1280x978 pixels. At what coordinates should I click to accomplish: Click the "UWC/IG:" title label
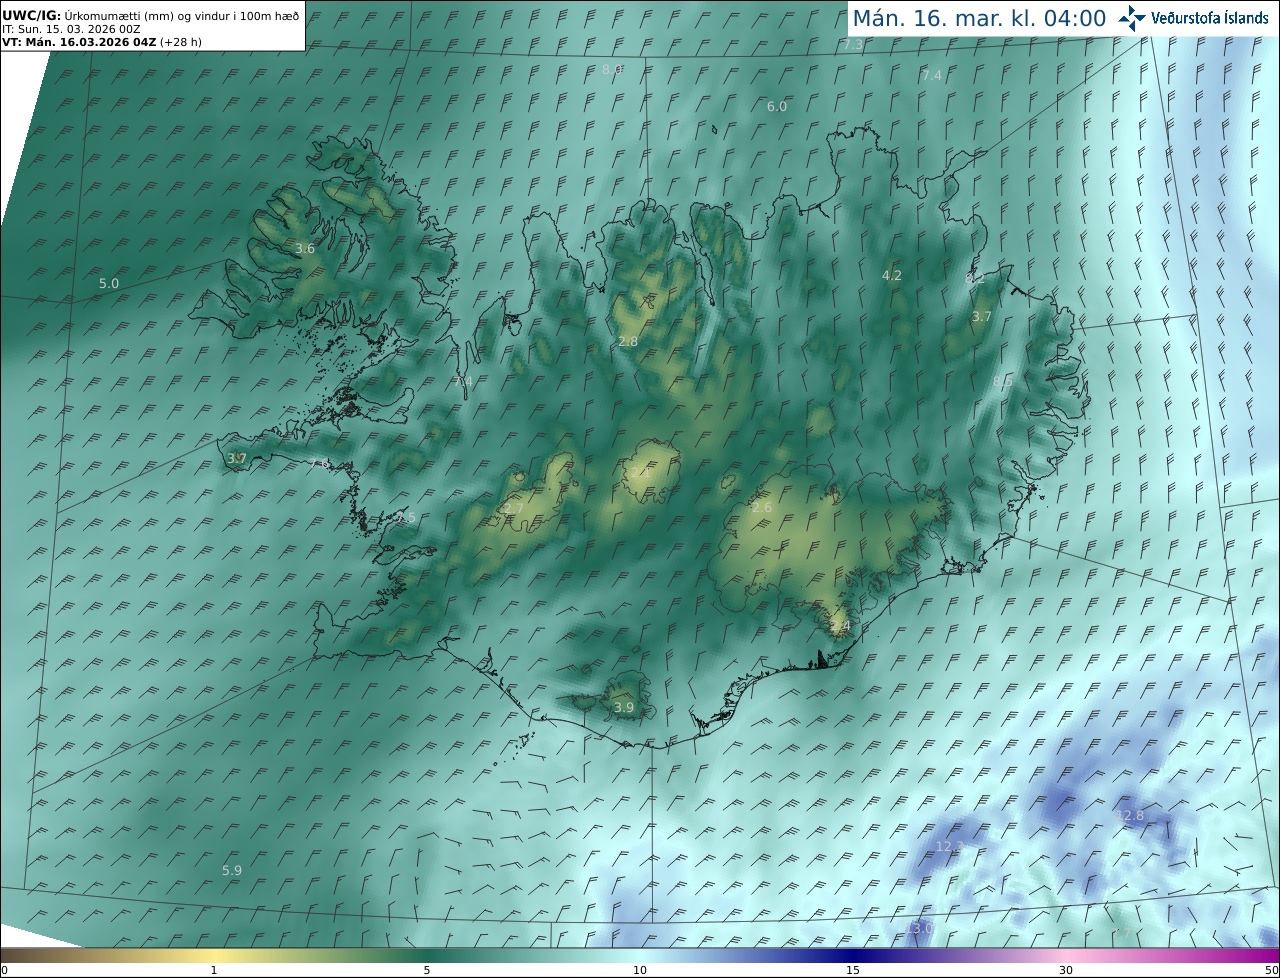pyautogui.click(x=31, y=16)
